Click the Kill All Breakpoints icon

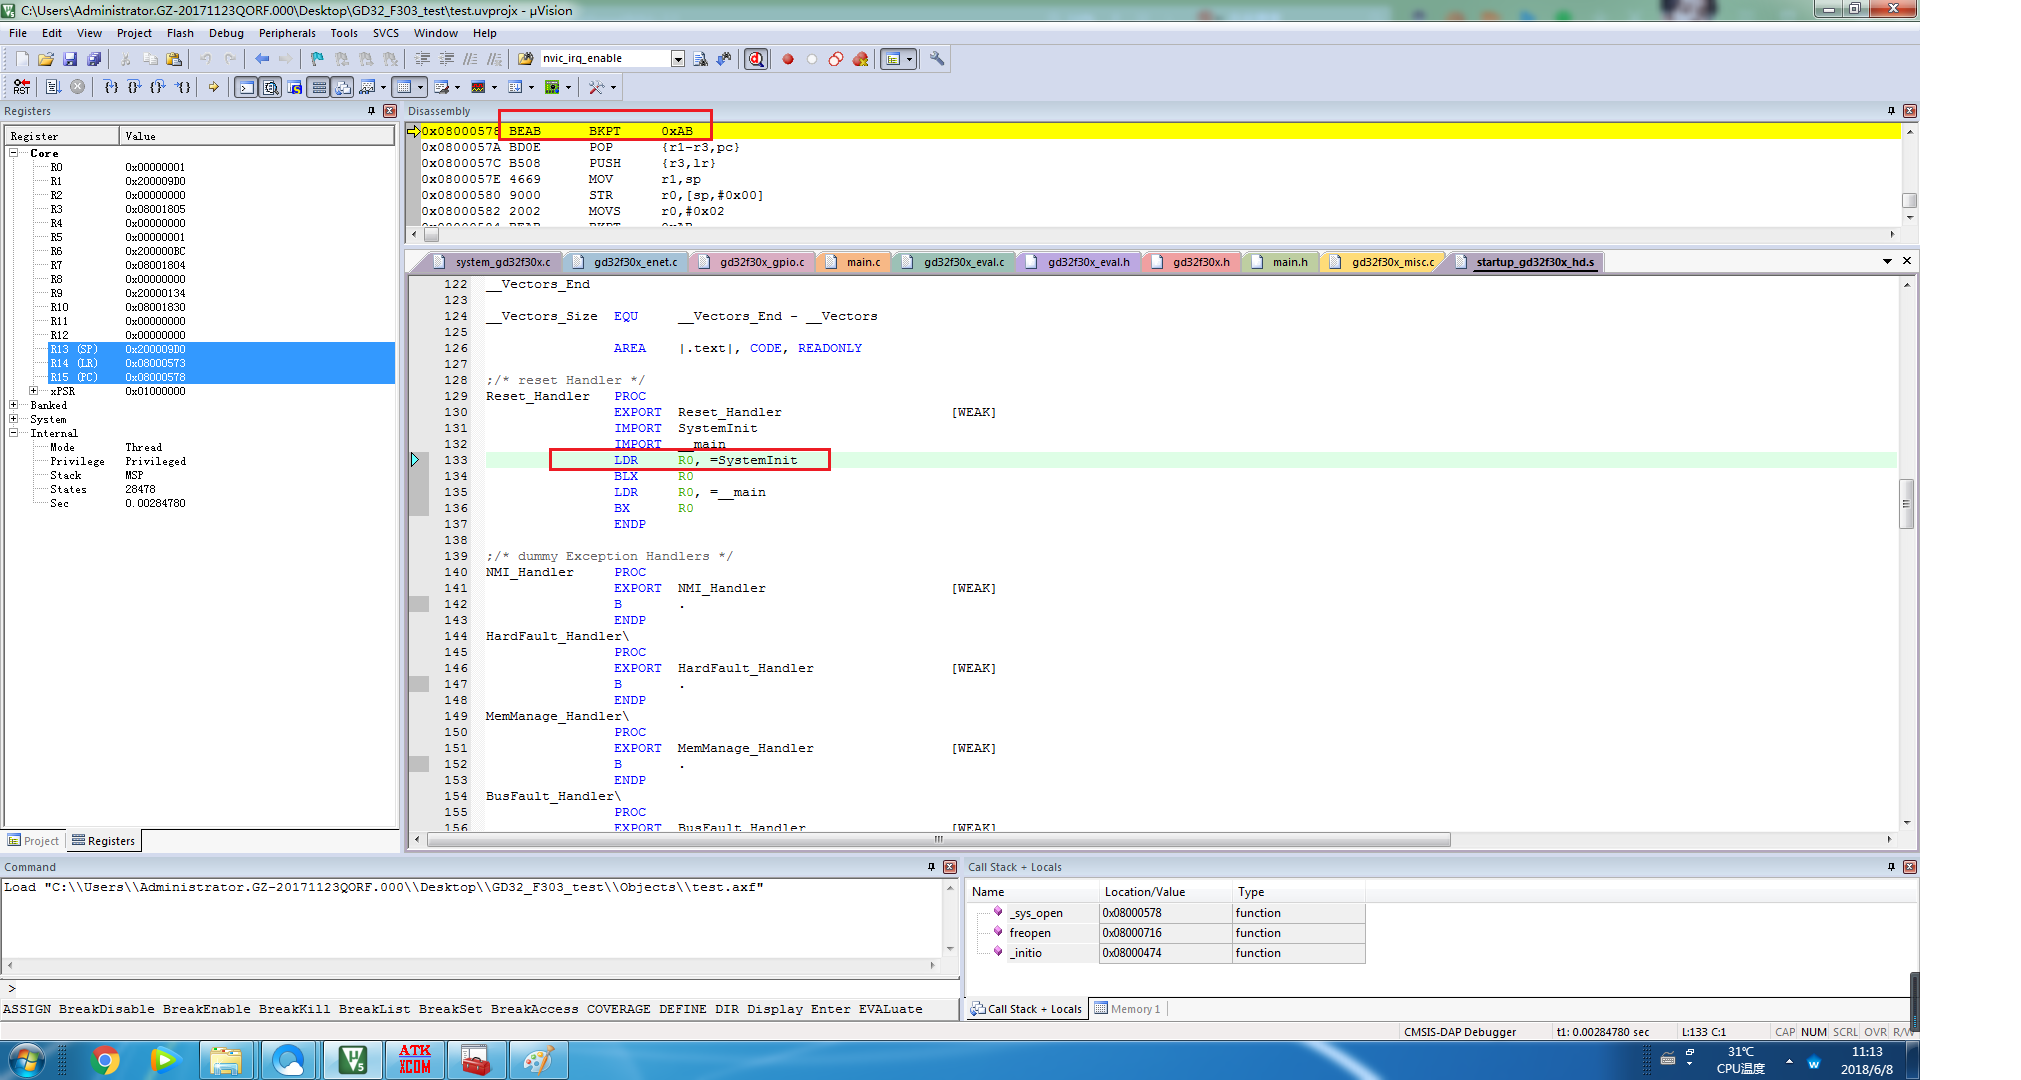pyautogui.click(x=860, y=59)
